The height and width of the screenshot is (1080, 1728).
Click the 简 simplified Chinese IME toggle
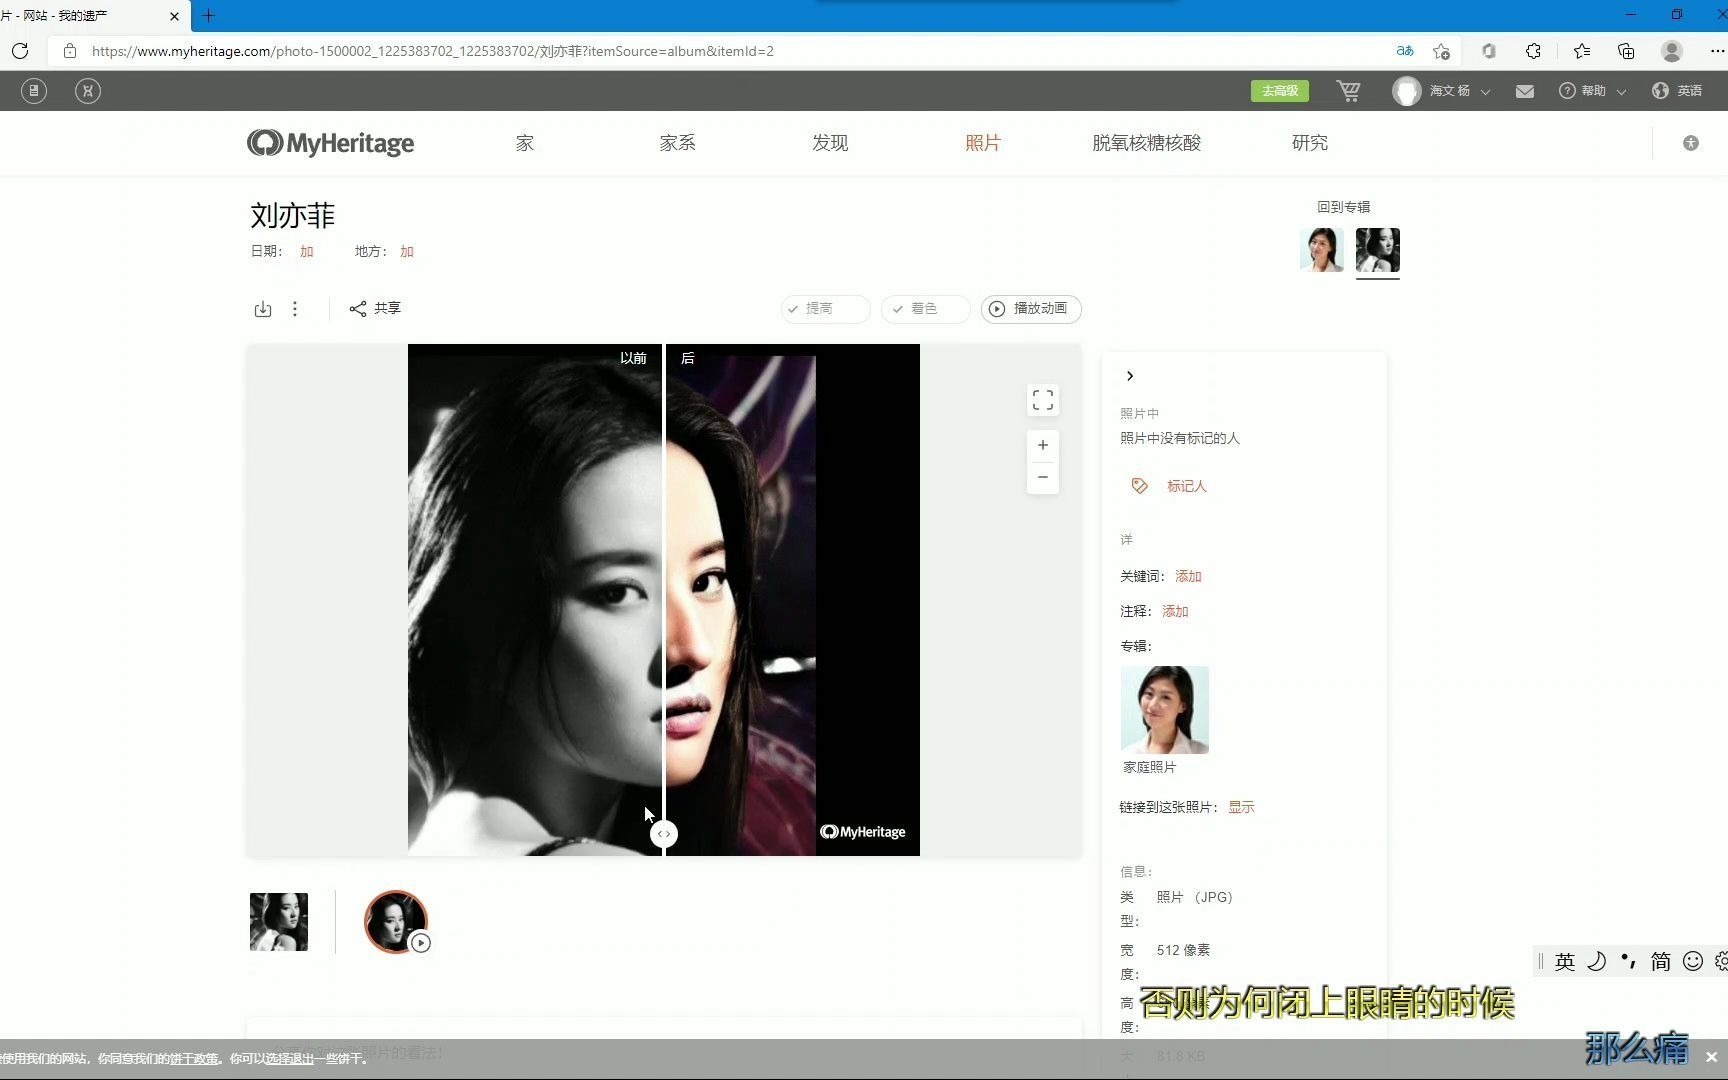coord(1661,961)
